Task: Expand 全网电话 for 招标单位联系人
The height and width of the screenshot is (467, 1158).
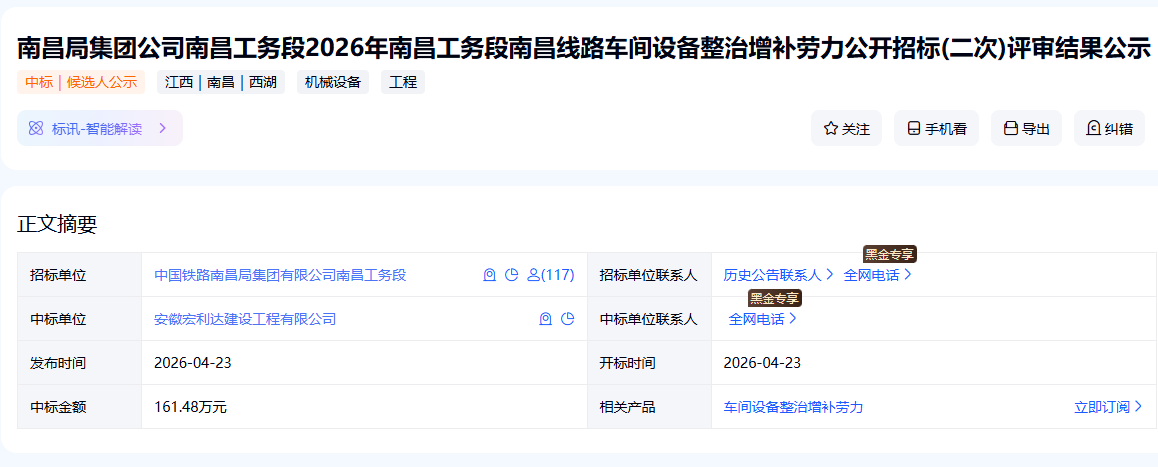Action: [x=877, y=275]
